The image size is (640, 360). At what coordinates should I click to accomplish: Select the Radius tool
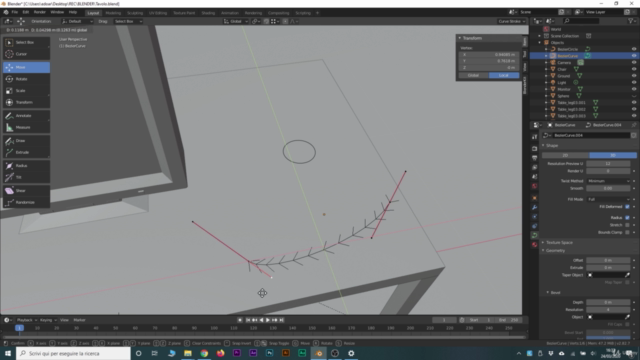click(26, 166)
